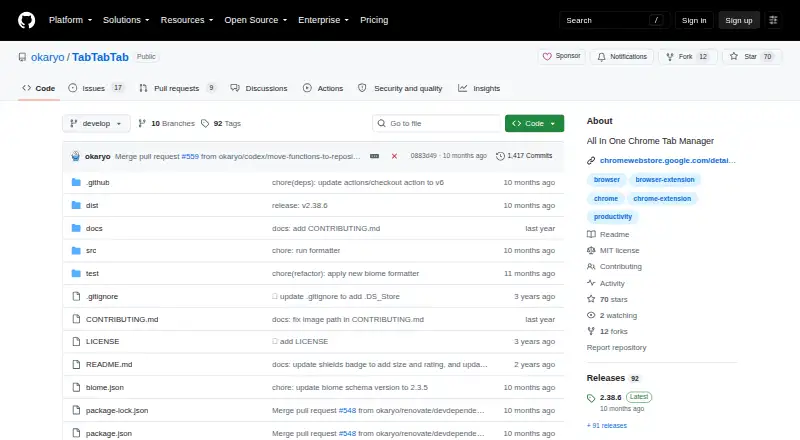The width and height of the screenshot is (800, 440).
Task: Open the green Code dropdown
Action: (534, 124)
